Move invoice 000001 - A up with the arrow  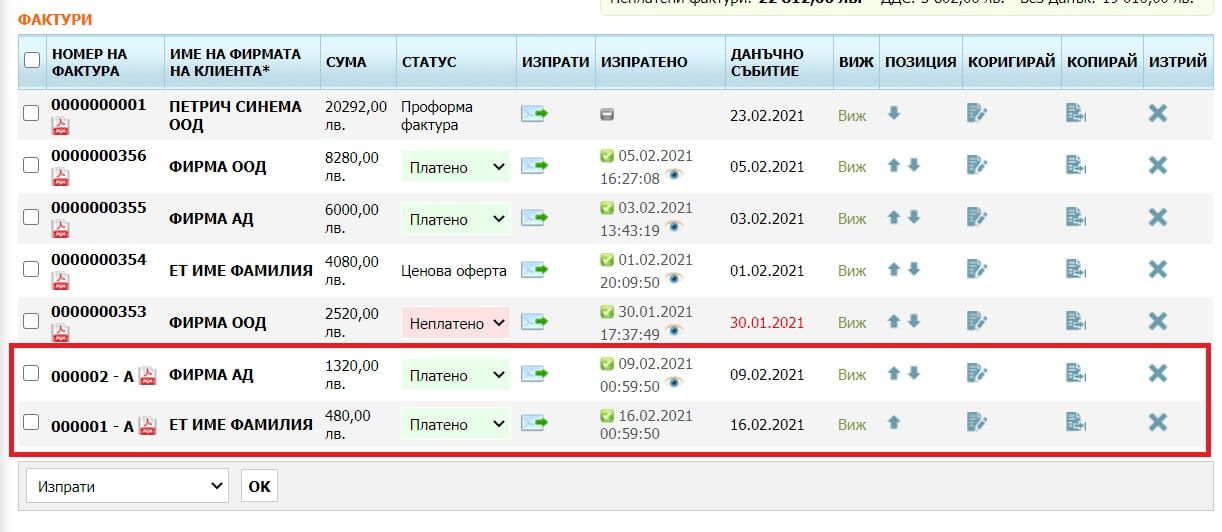894,422
